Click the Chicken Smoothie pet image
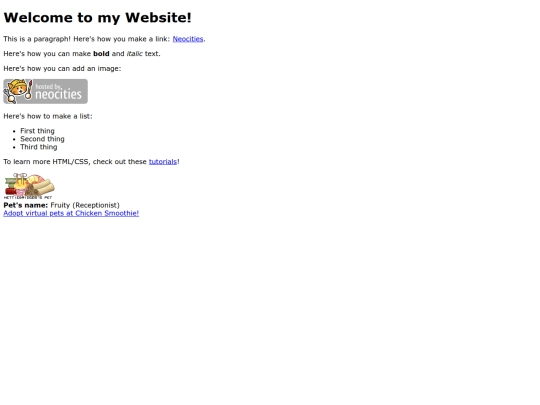Viewport: 540px width, 405px height. pyautogui.click(x=29, y=186)
